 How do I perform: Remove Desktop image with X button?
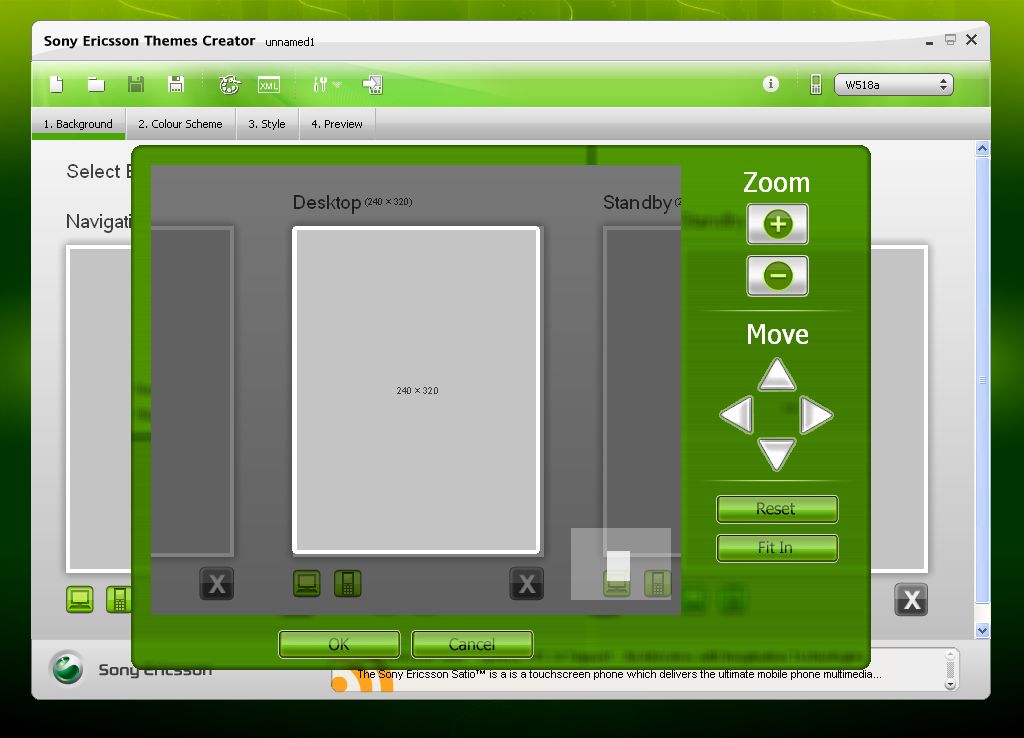526,584
